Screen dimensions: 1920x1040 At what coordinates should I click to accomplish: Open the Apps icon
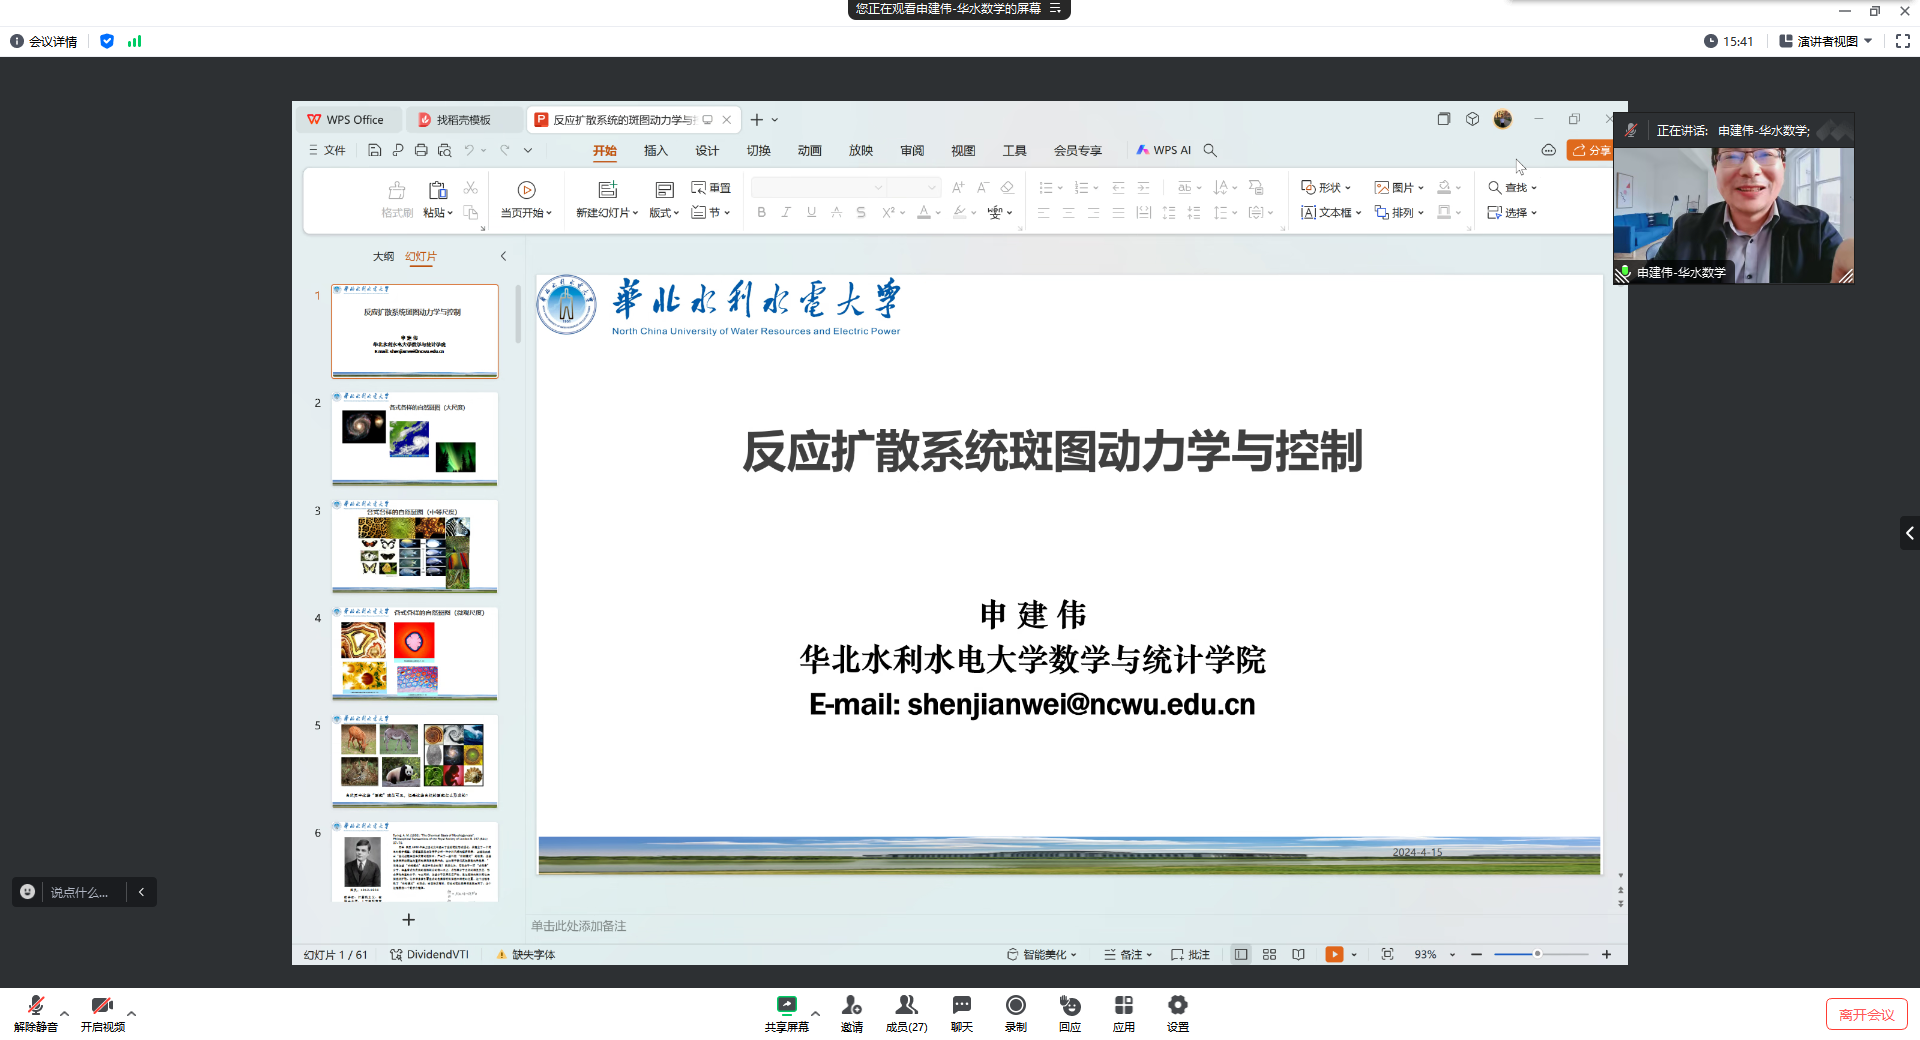pyautogui.click(x=1123, y=1006)
